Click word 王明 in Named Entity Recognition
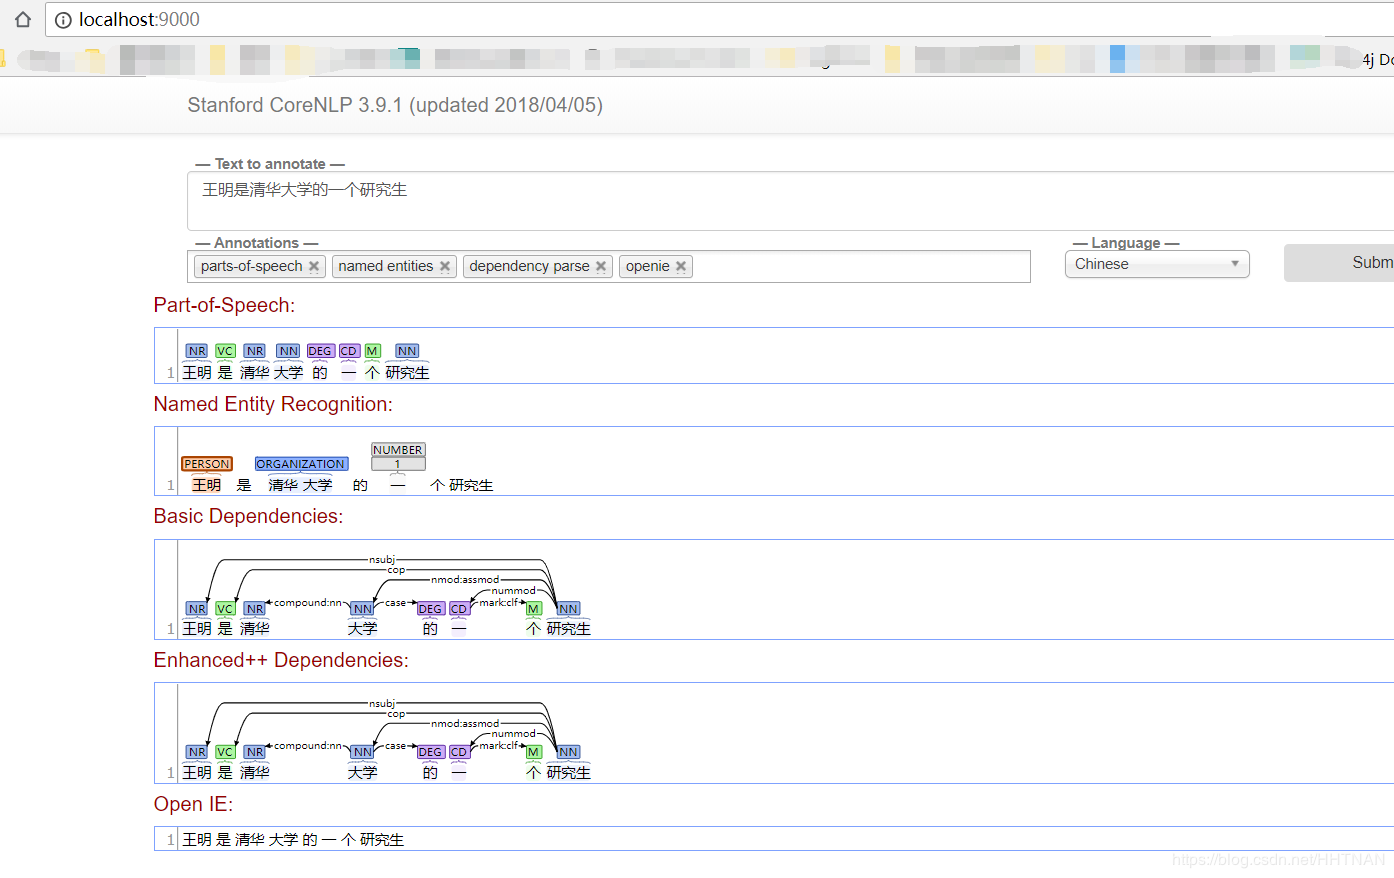Screen dimensions: 1394x878 pyautogui.click(x=207, y=485)
